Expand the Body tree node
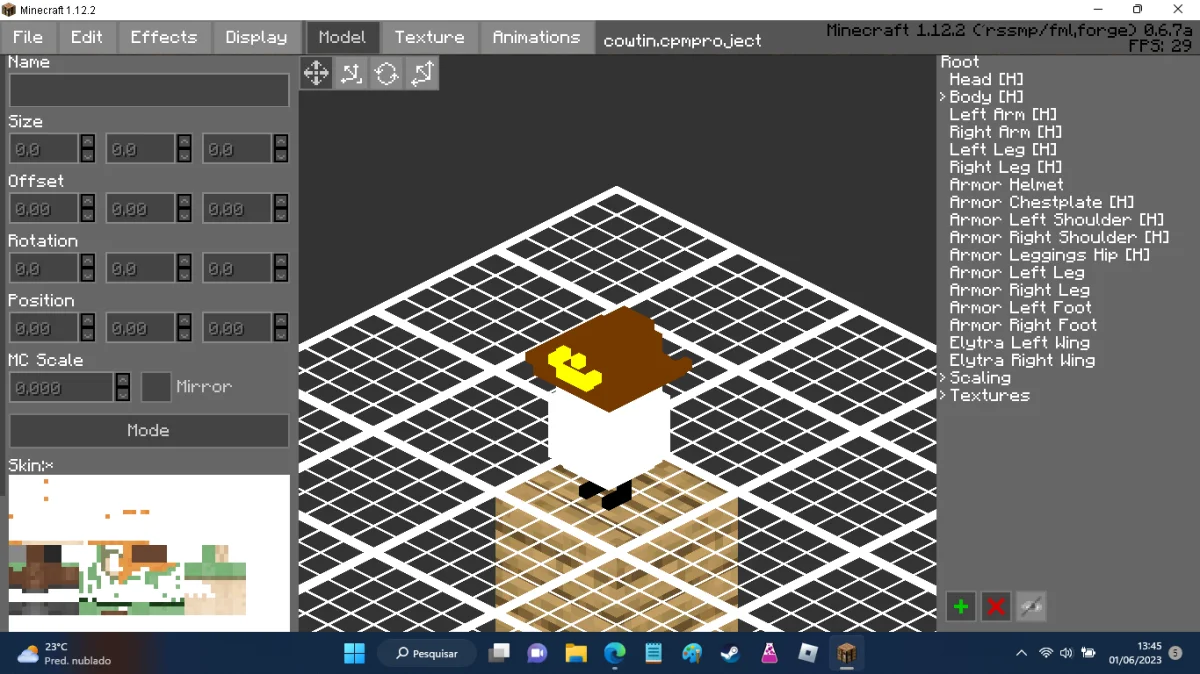 (x=943, y=97)
